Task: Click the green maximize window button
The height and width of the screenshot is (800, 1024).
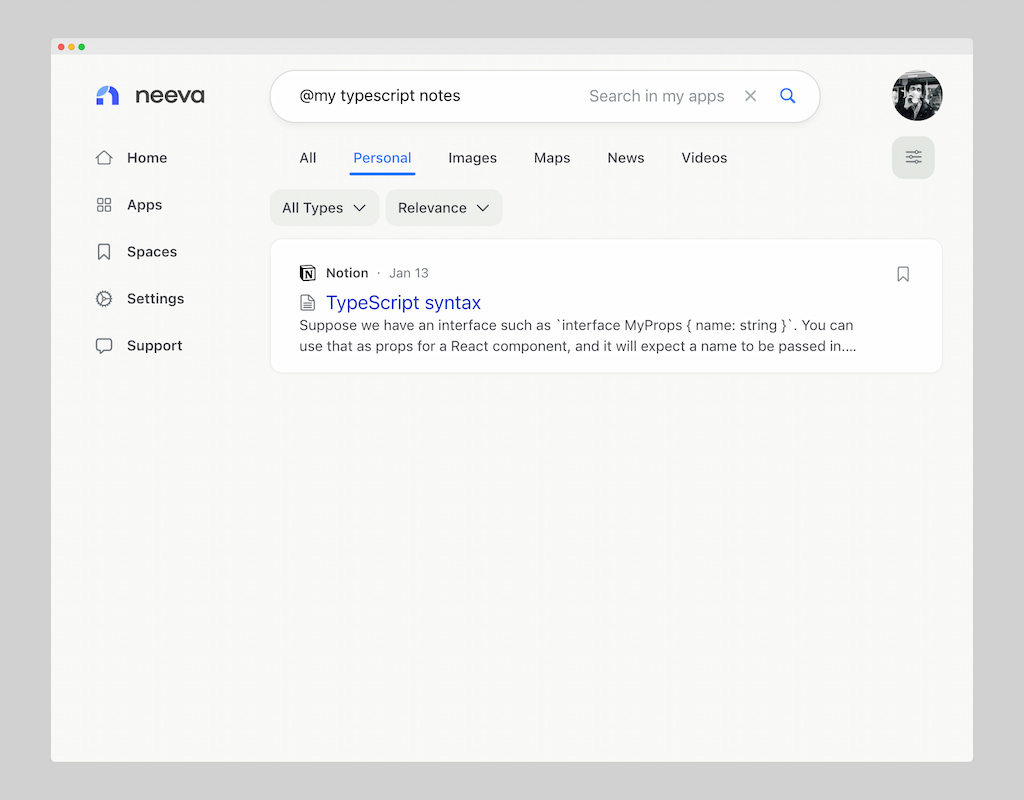Action: (82, 47)
